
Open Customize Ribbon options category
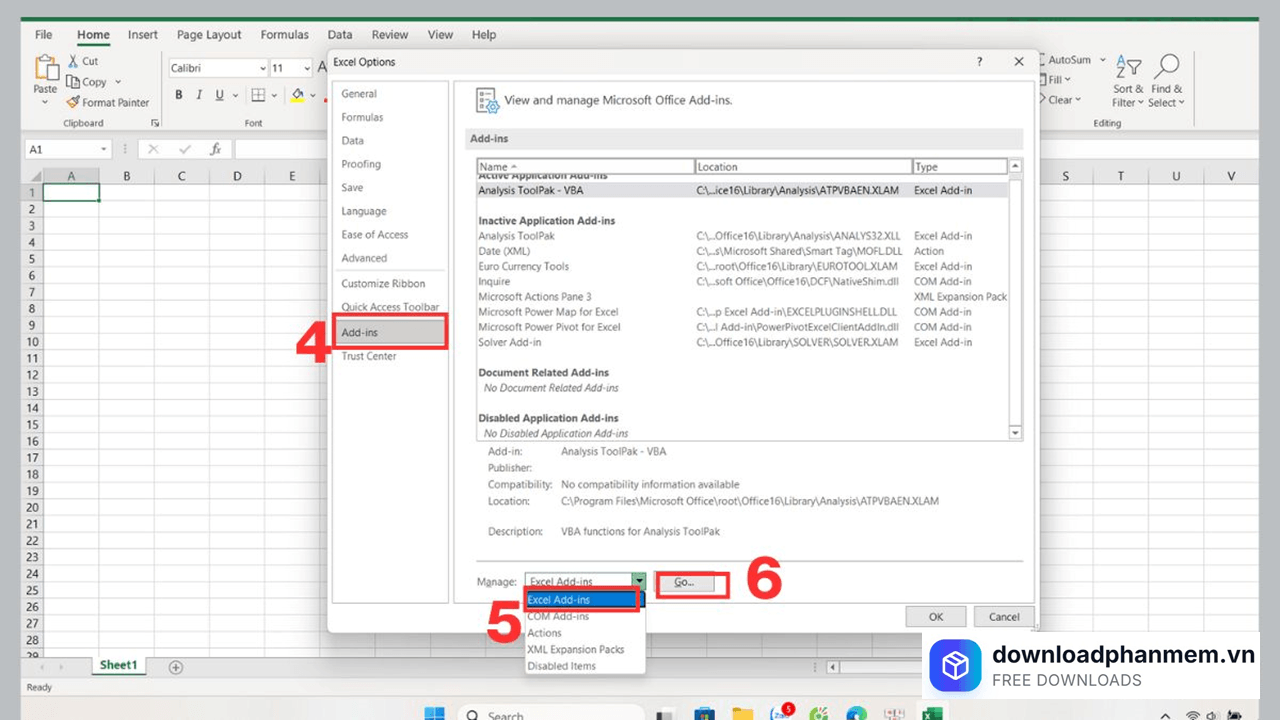pos(391,284)
